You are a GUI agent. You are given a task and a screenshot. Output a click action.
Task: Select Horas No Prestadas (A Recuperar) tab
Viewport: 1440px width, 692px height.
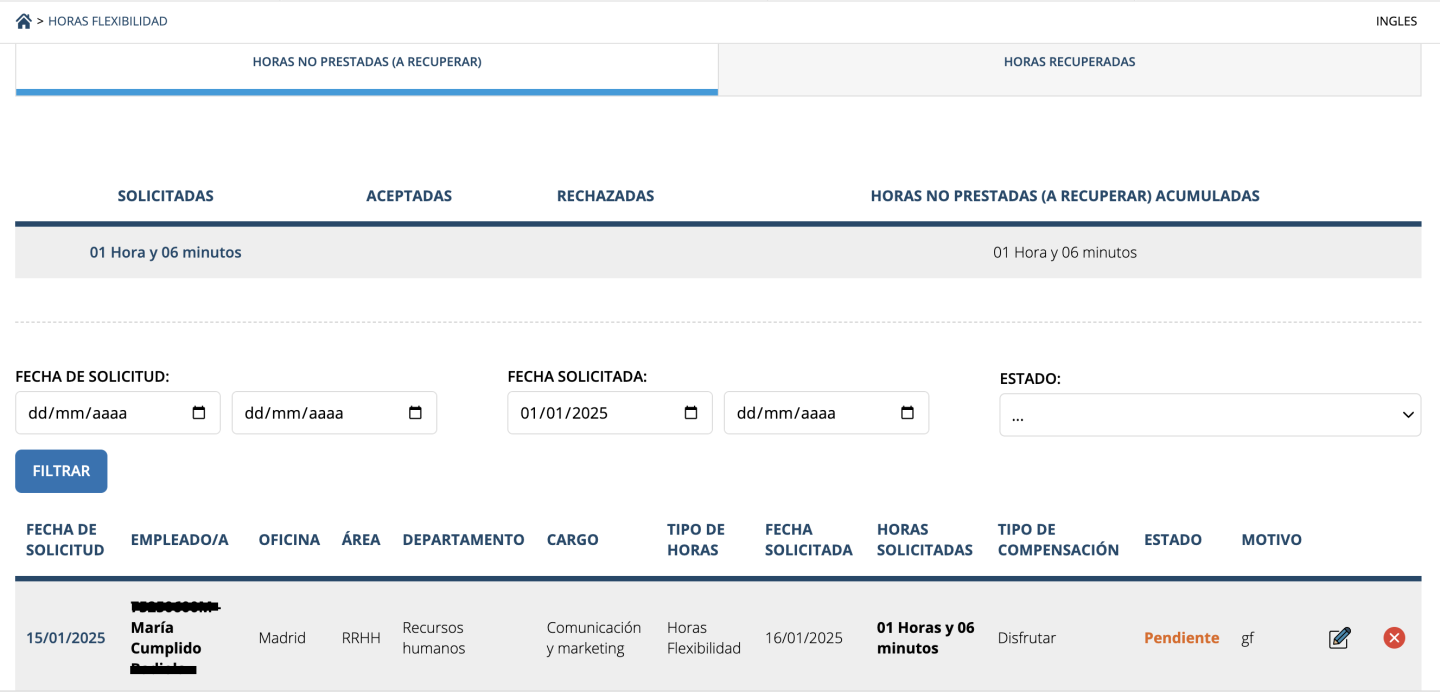[x=367, y=62]
